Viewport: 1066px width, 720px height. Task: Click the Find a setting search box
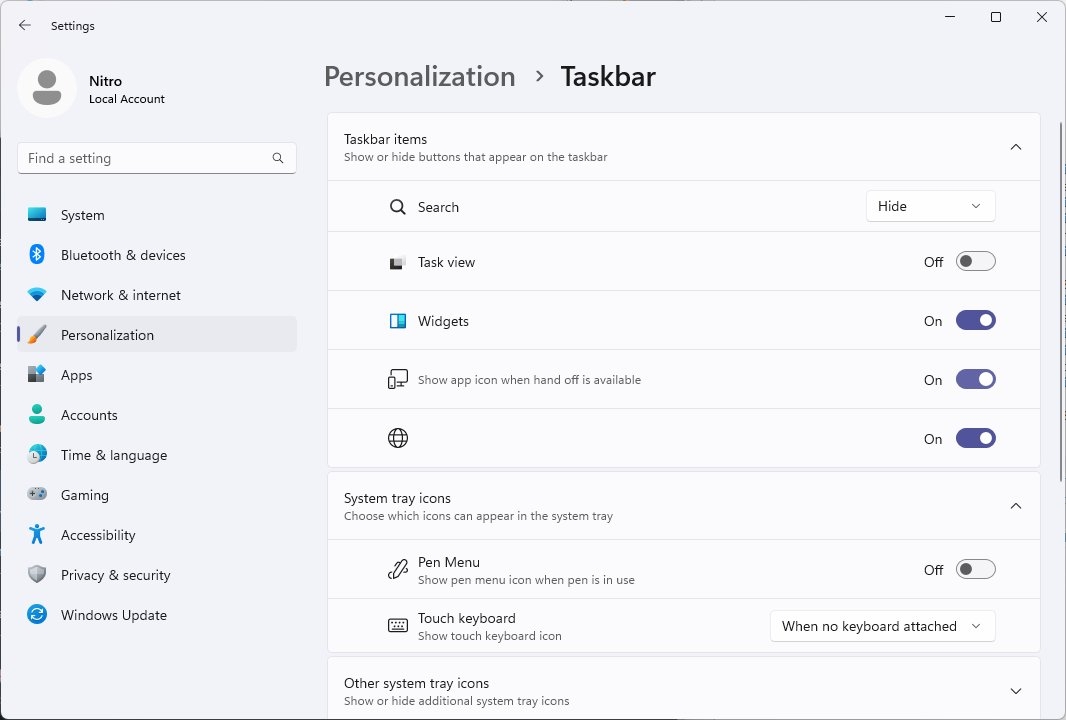click(157, 158)
